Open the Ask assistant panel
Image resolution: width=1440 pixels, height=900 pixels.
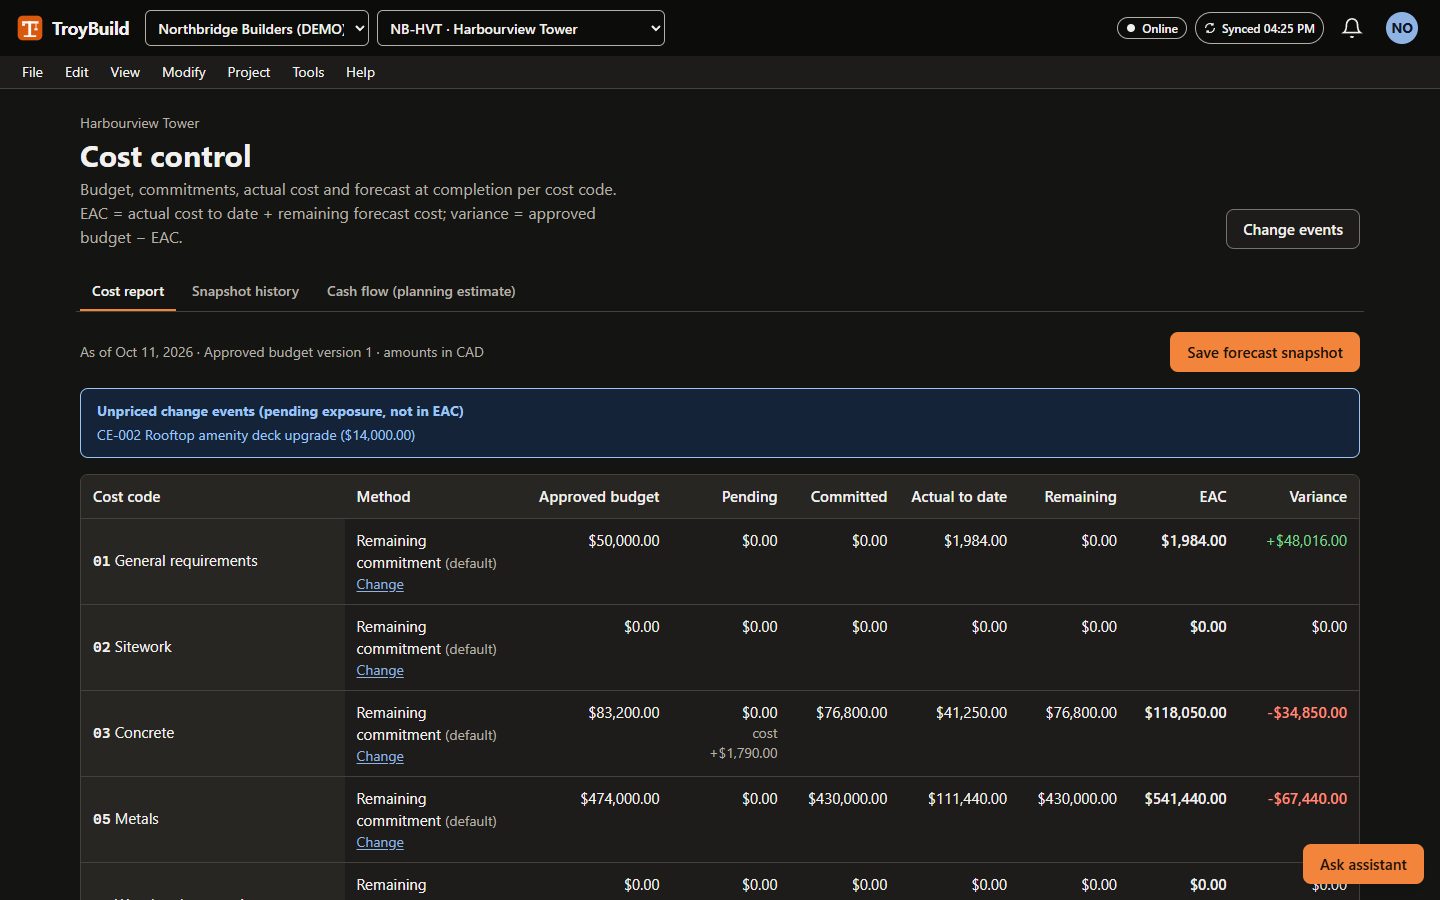point(1363,864)
